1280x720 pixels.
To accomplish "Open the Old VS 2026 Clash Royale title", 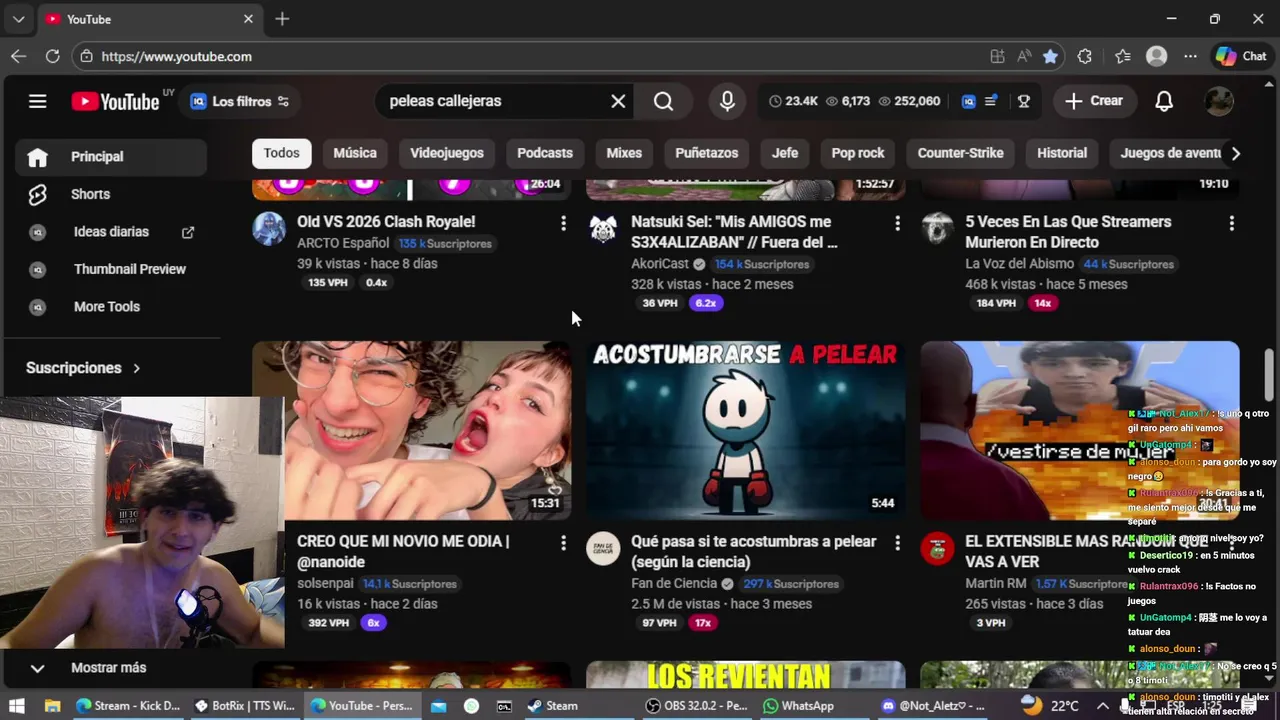I will click(x=386, y=222).
